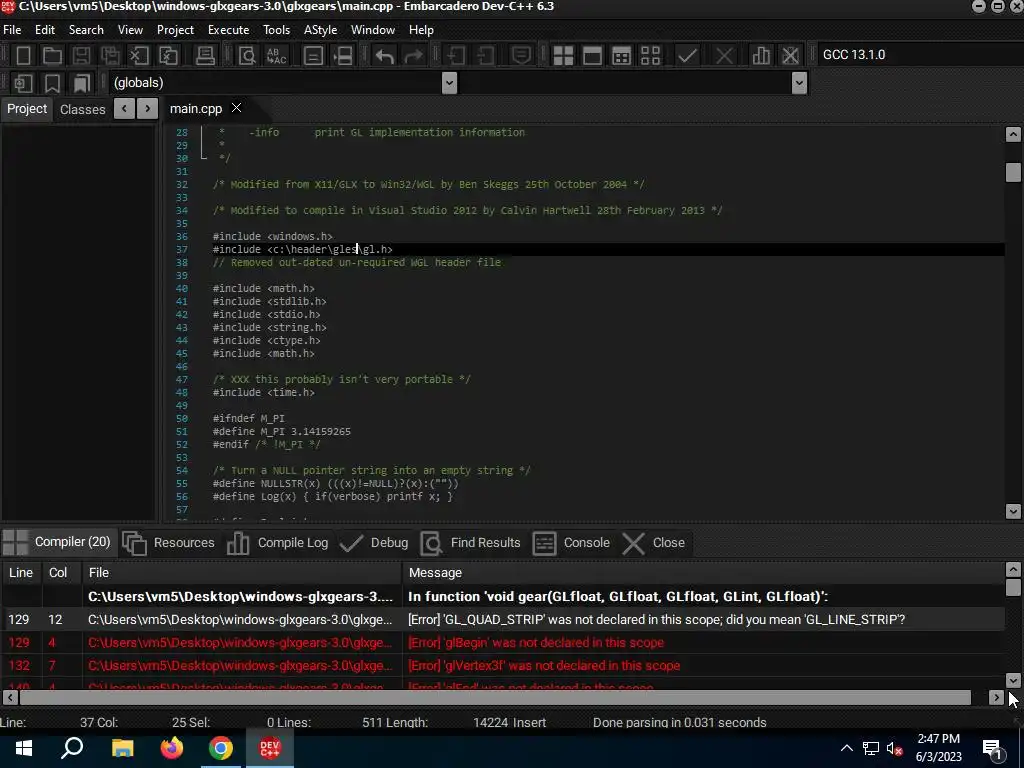Open the GCC 13.1.0 compiler selector
This screenshot has width=1024, height=768.
click(920, 55)
